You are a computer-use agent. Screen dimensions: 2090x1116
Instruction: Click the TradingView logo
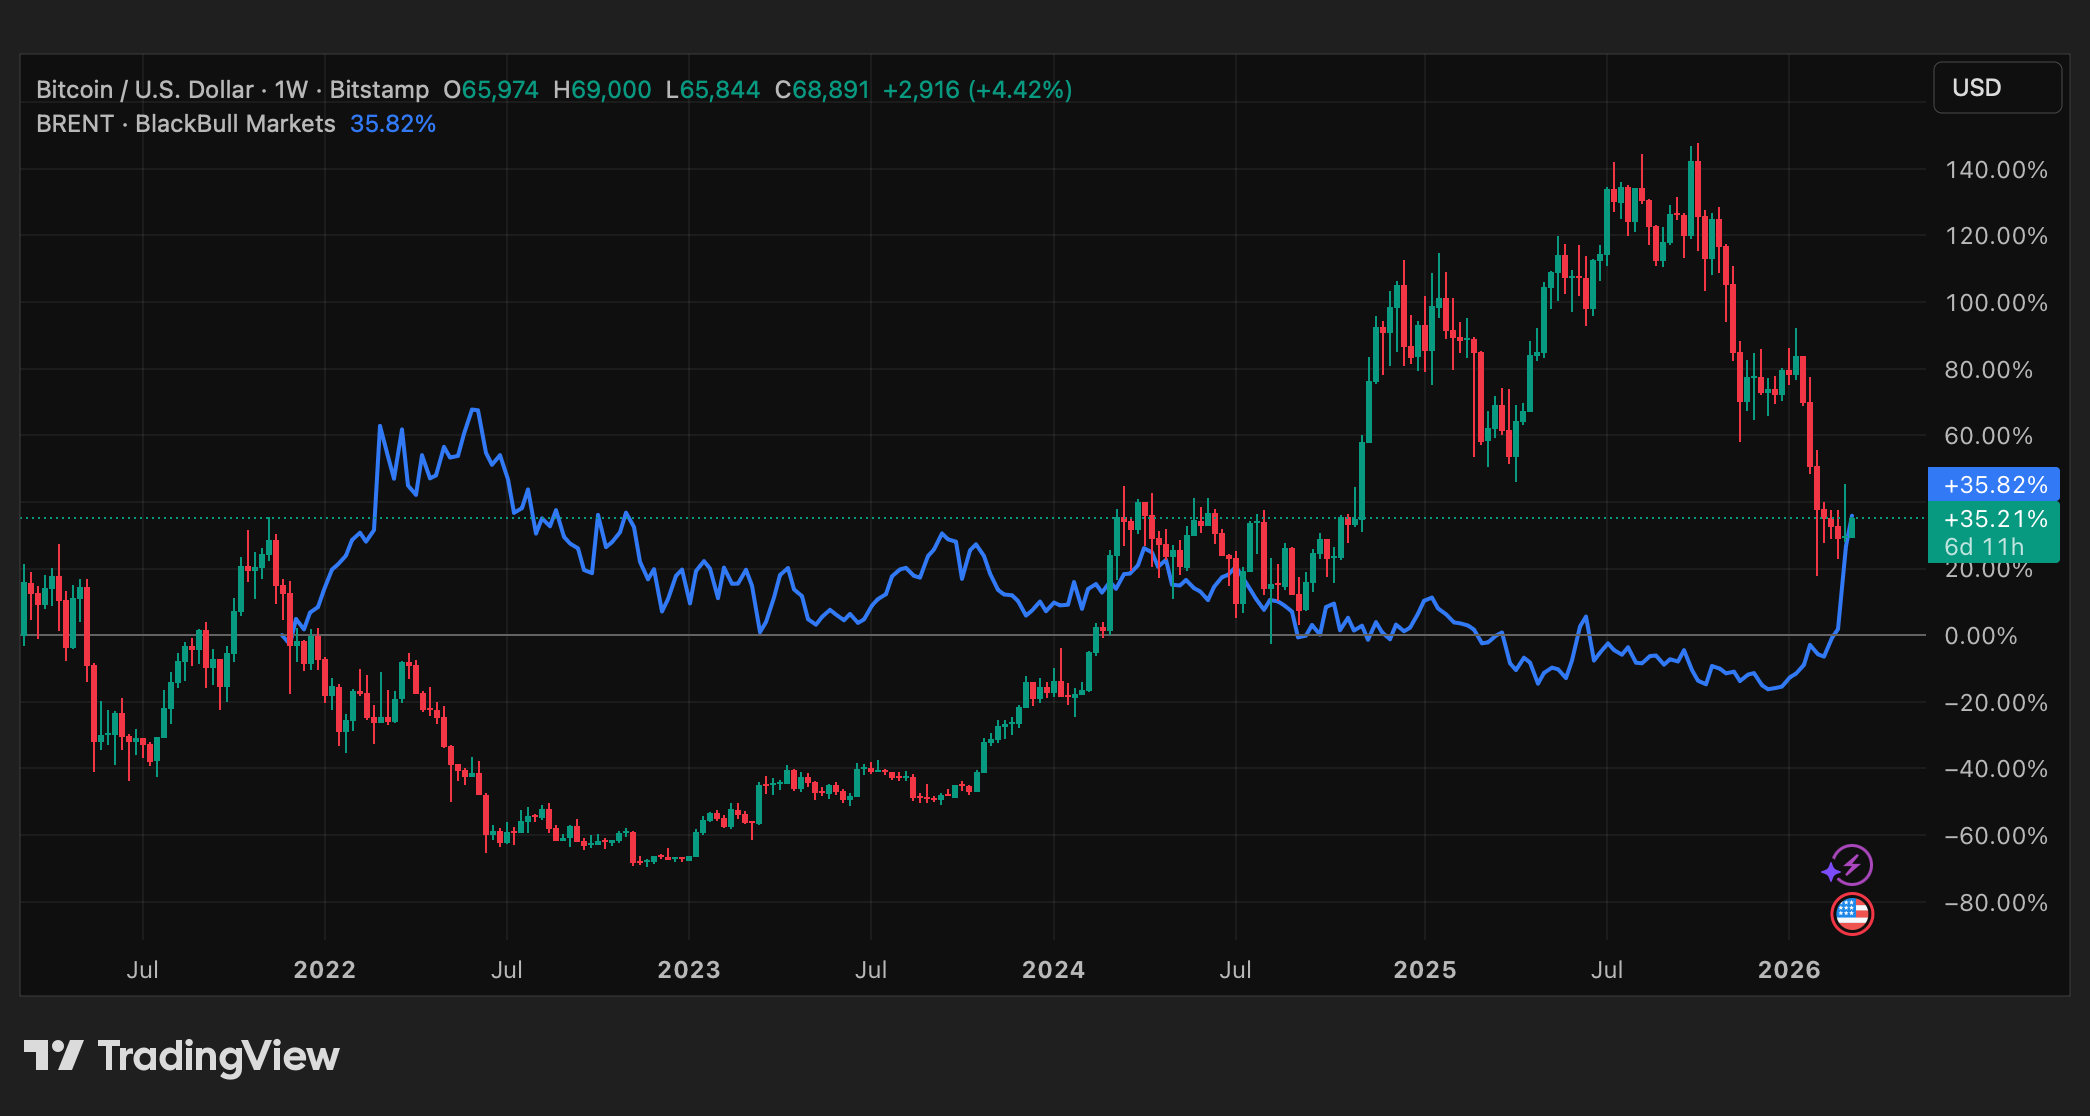click(181, 1056)
